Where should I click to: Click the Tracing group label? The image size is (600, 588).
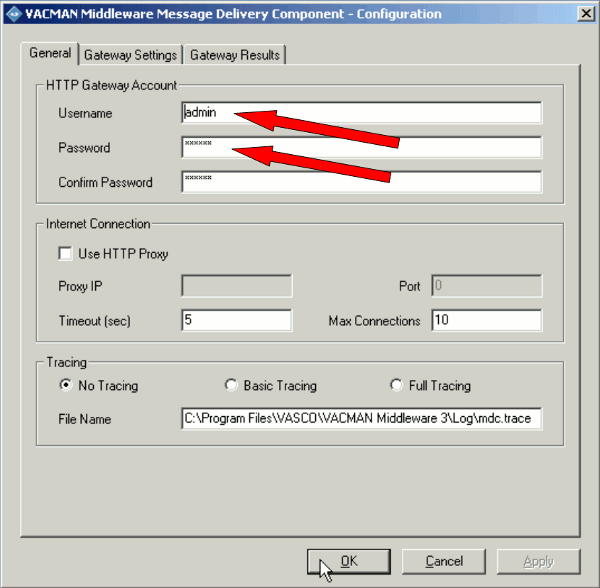(67, 362)
